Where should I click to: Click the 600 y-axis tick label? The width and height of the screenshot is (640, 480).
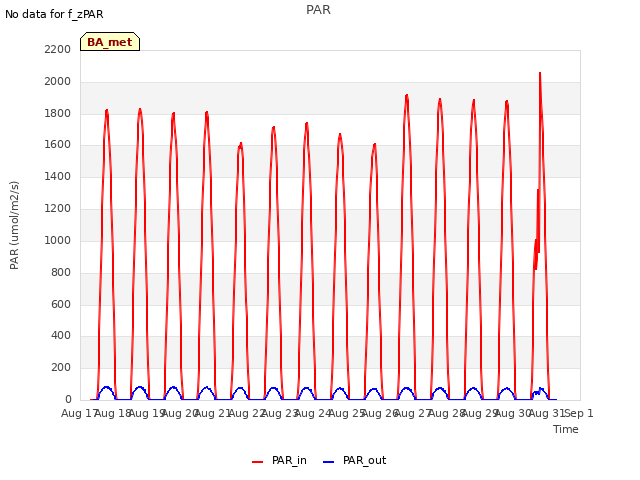tap(61, 304)
